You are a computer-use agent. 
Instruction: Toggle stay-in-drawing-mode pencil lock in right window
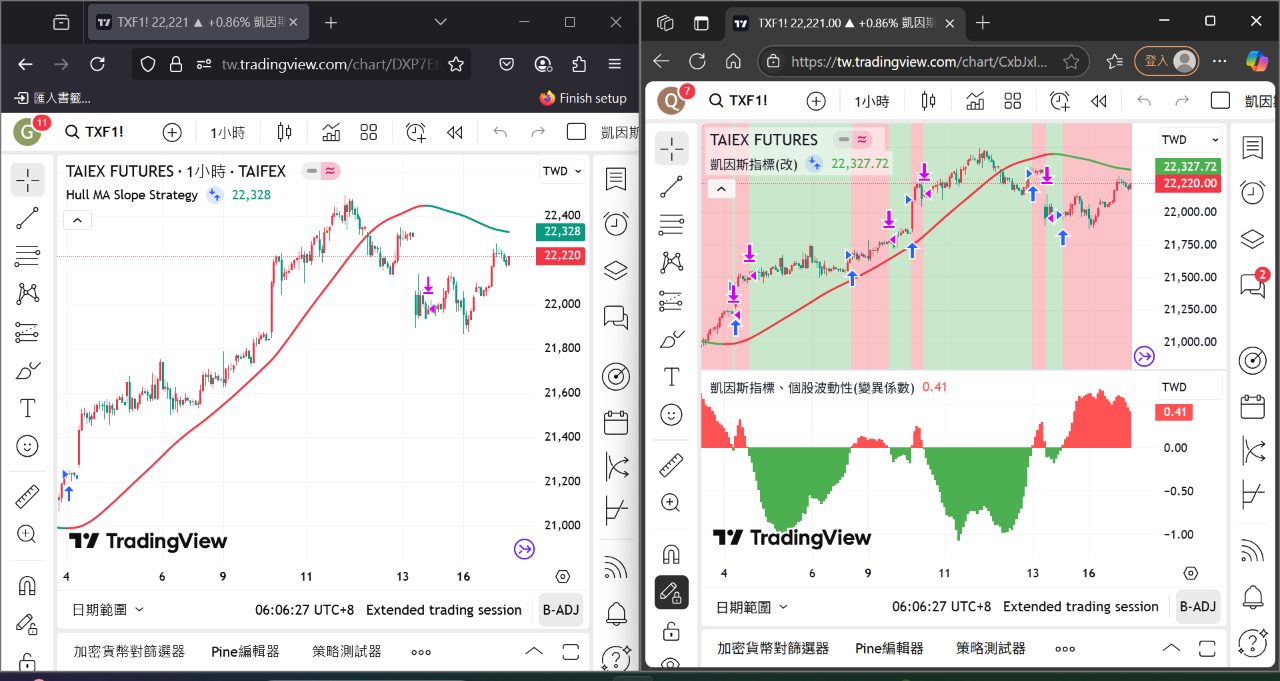[672, 592]
